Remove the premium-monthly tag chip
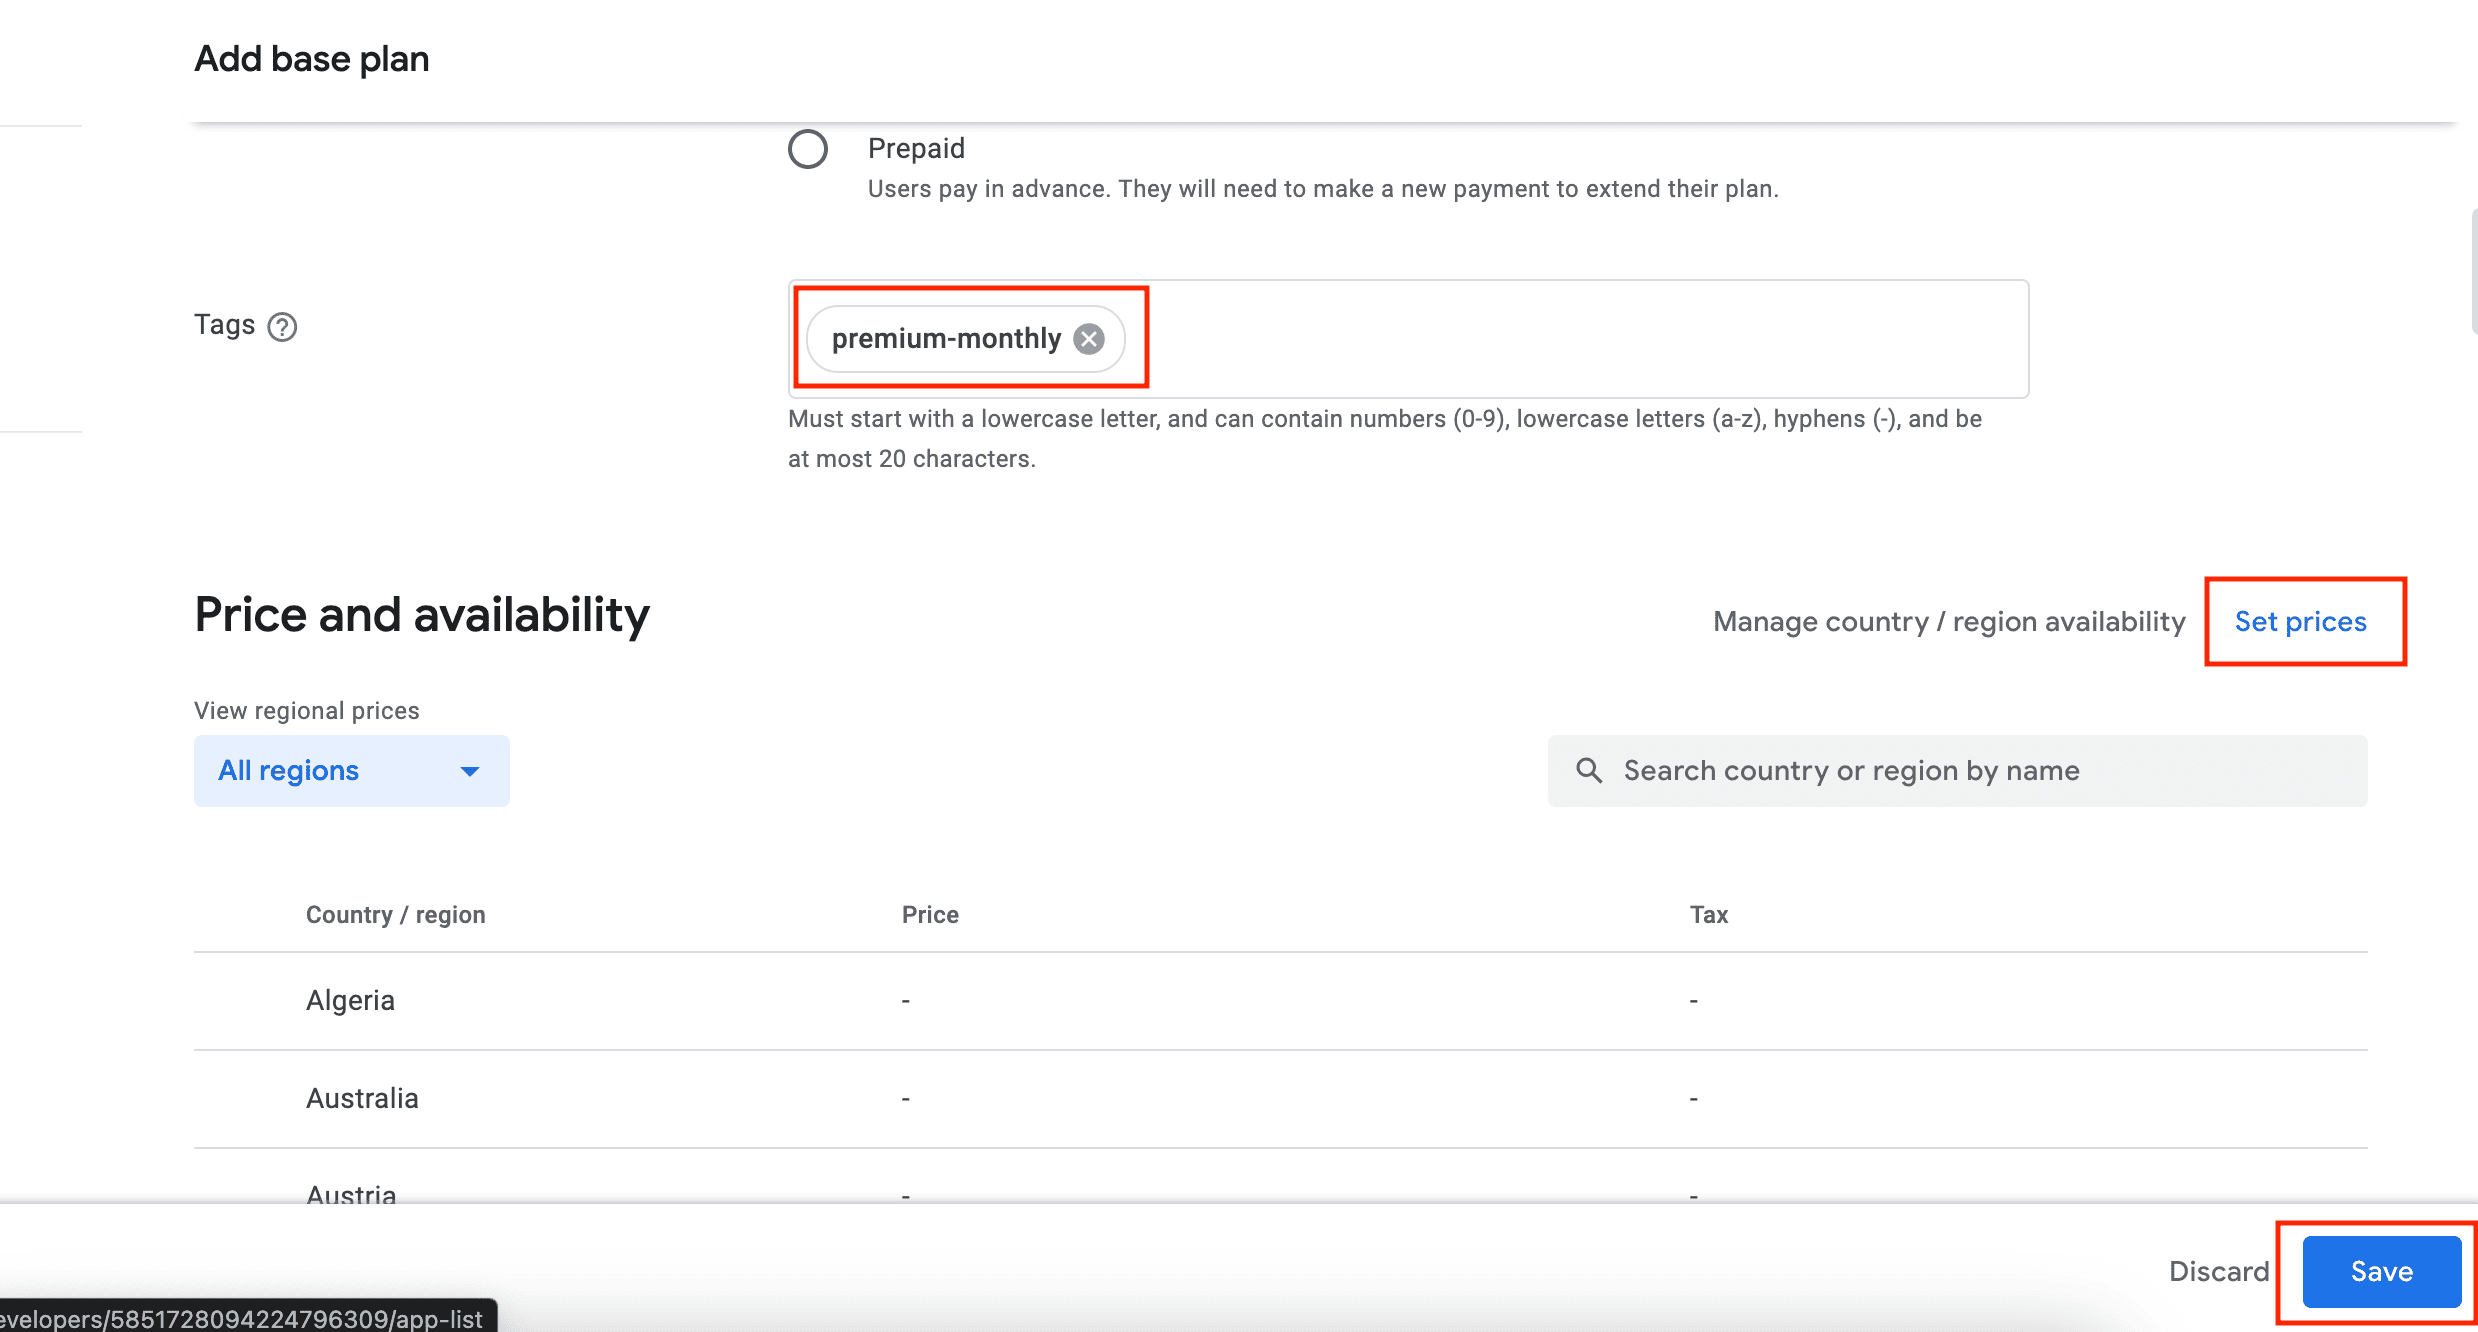 click(1089, 339)
